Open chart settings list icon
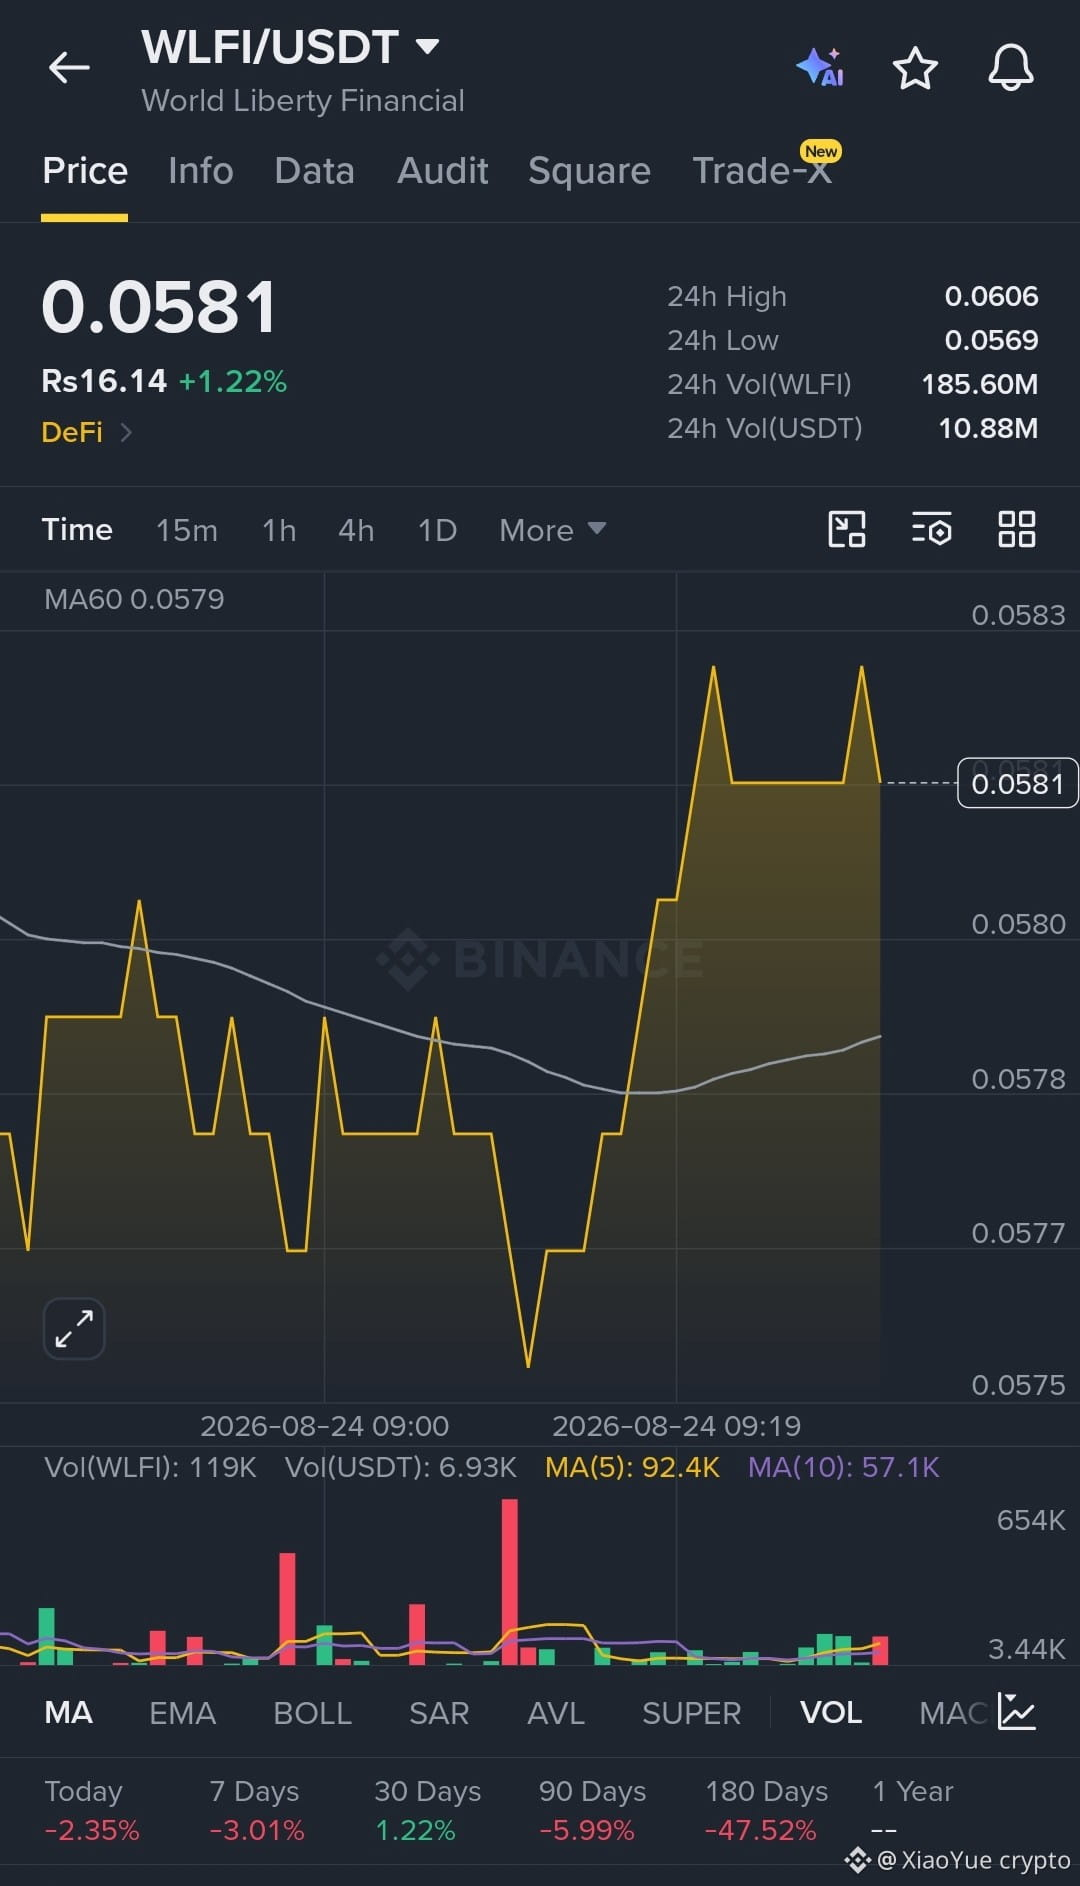Viewport: 1080px width, 1886px height. (x=932, y=529)
